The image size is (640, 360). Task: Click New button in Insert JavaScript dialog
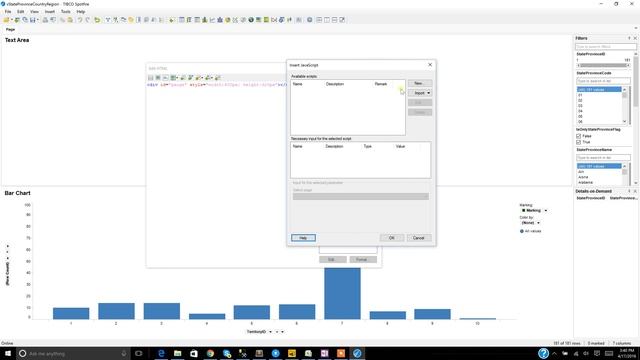420,83
